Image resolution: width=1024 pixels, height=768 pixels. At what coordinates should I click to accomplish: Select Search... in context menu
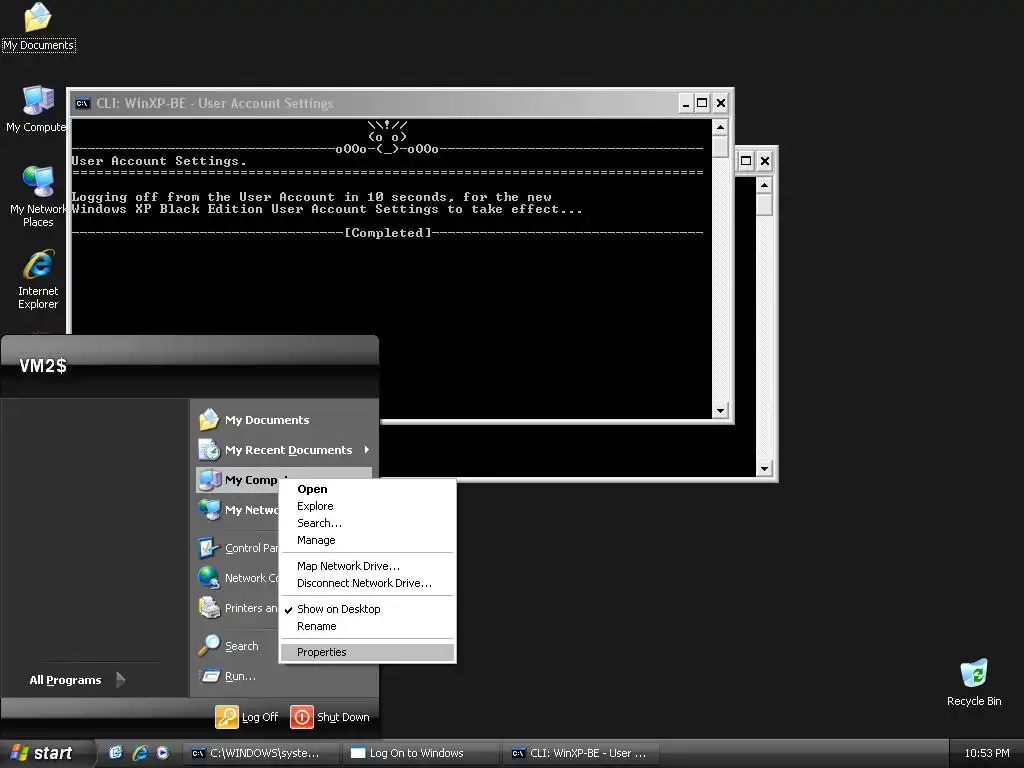[x=367, y=523]
